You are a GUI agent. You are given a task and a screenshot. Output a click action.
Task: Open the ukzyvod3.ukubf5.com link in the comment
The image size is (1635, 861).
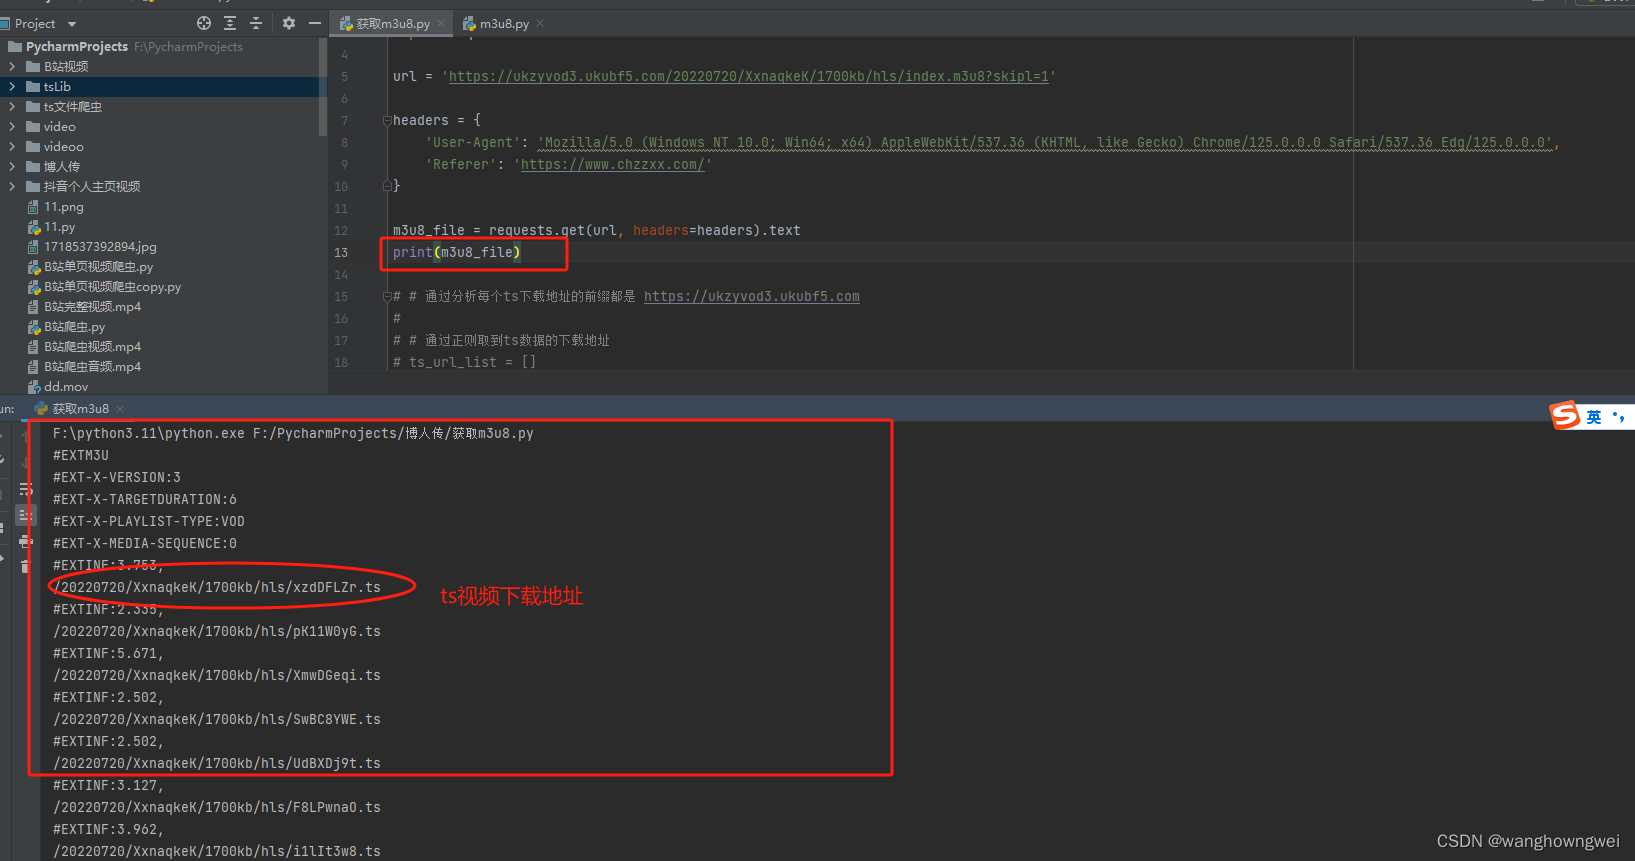(752, 296)
